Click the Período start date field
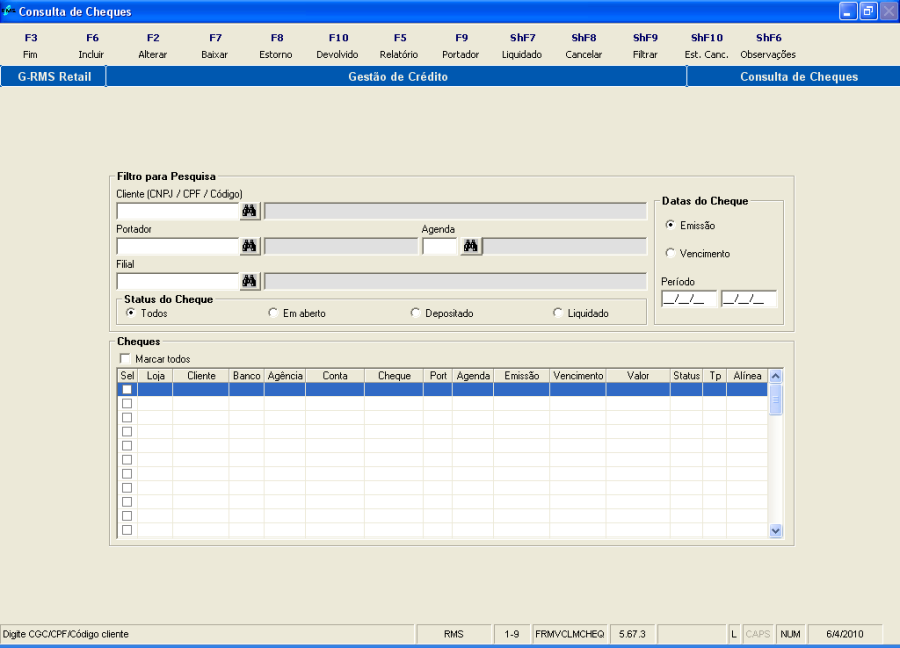Screen dimensions: 900x648 coord(688,299)
